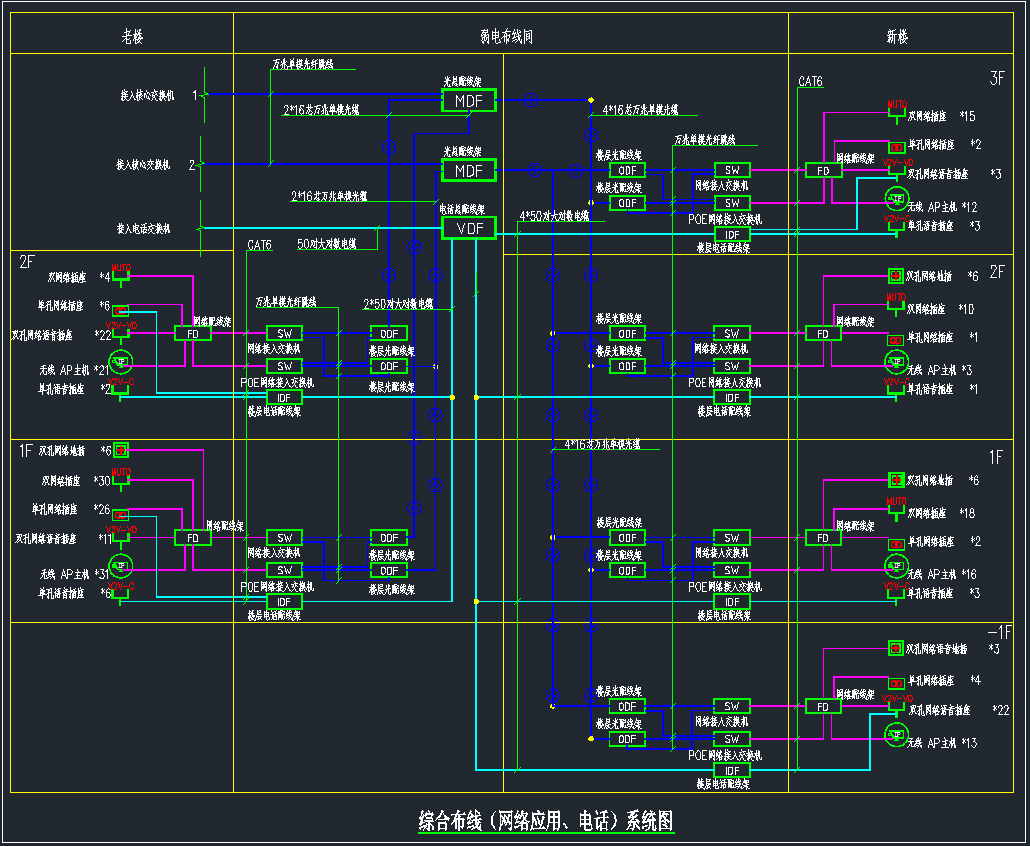
Task: Click the FD box in new building 3F
Action: click(x=823, y=171)
